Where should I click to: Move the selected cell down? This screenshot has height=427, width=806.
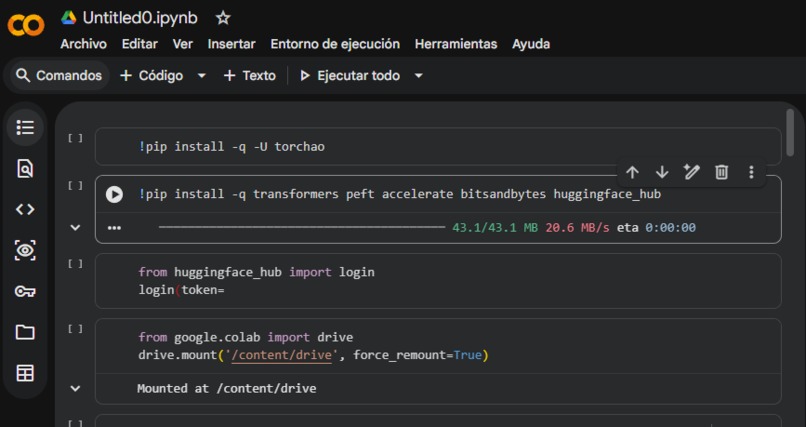[x=662, y=172]
